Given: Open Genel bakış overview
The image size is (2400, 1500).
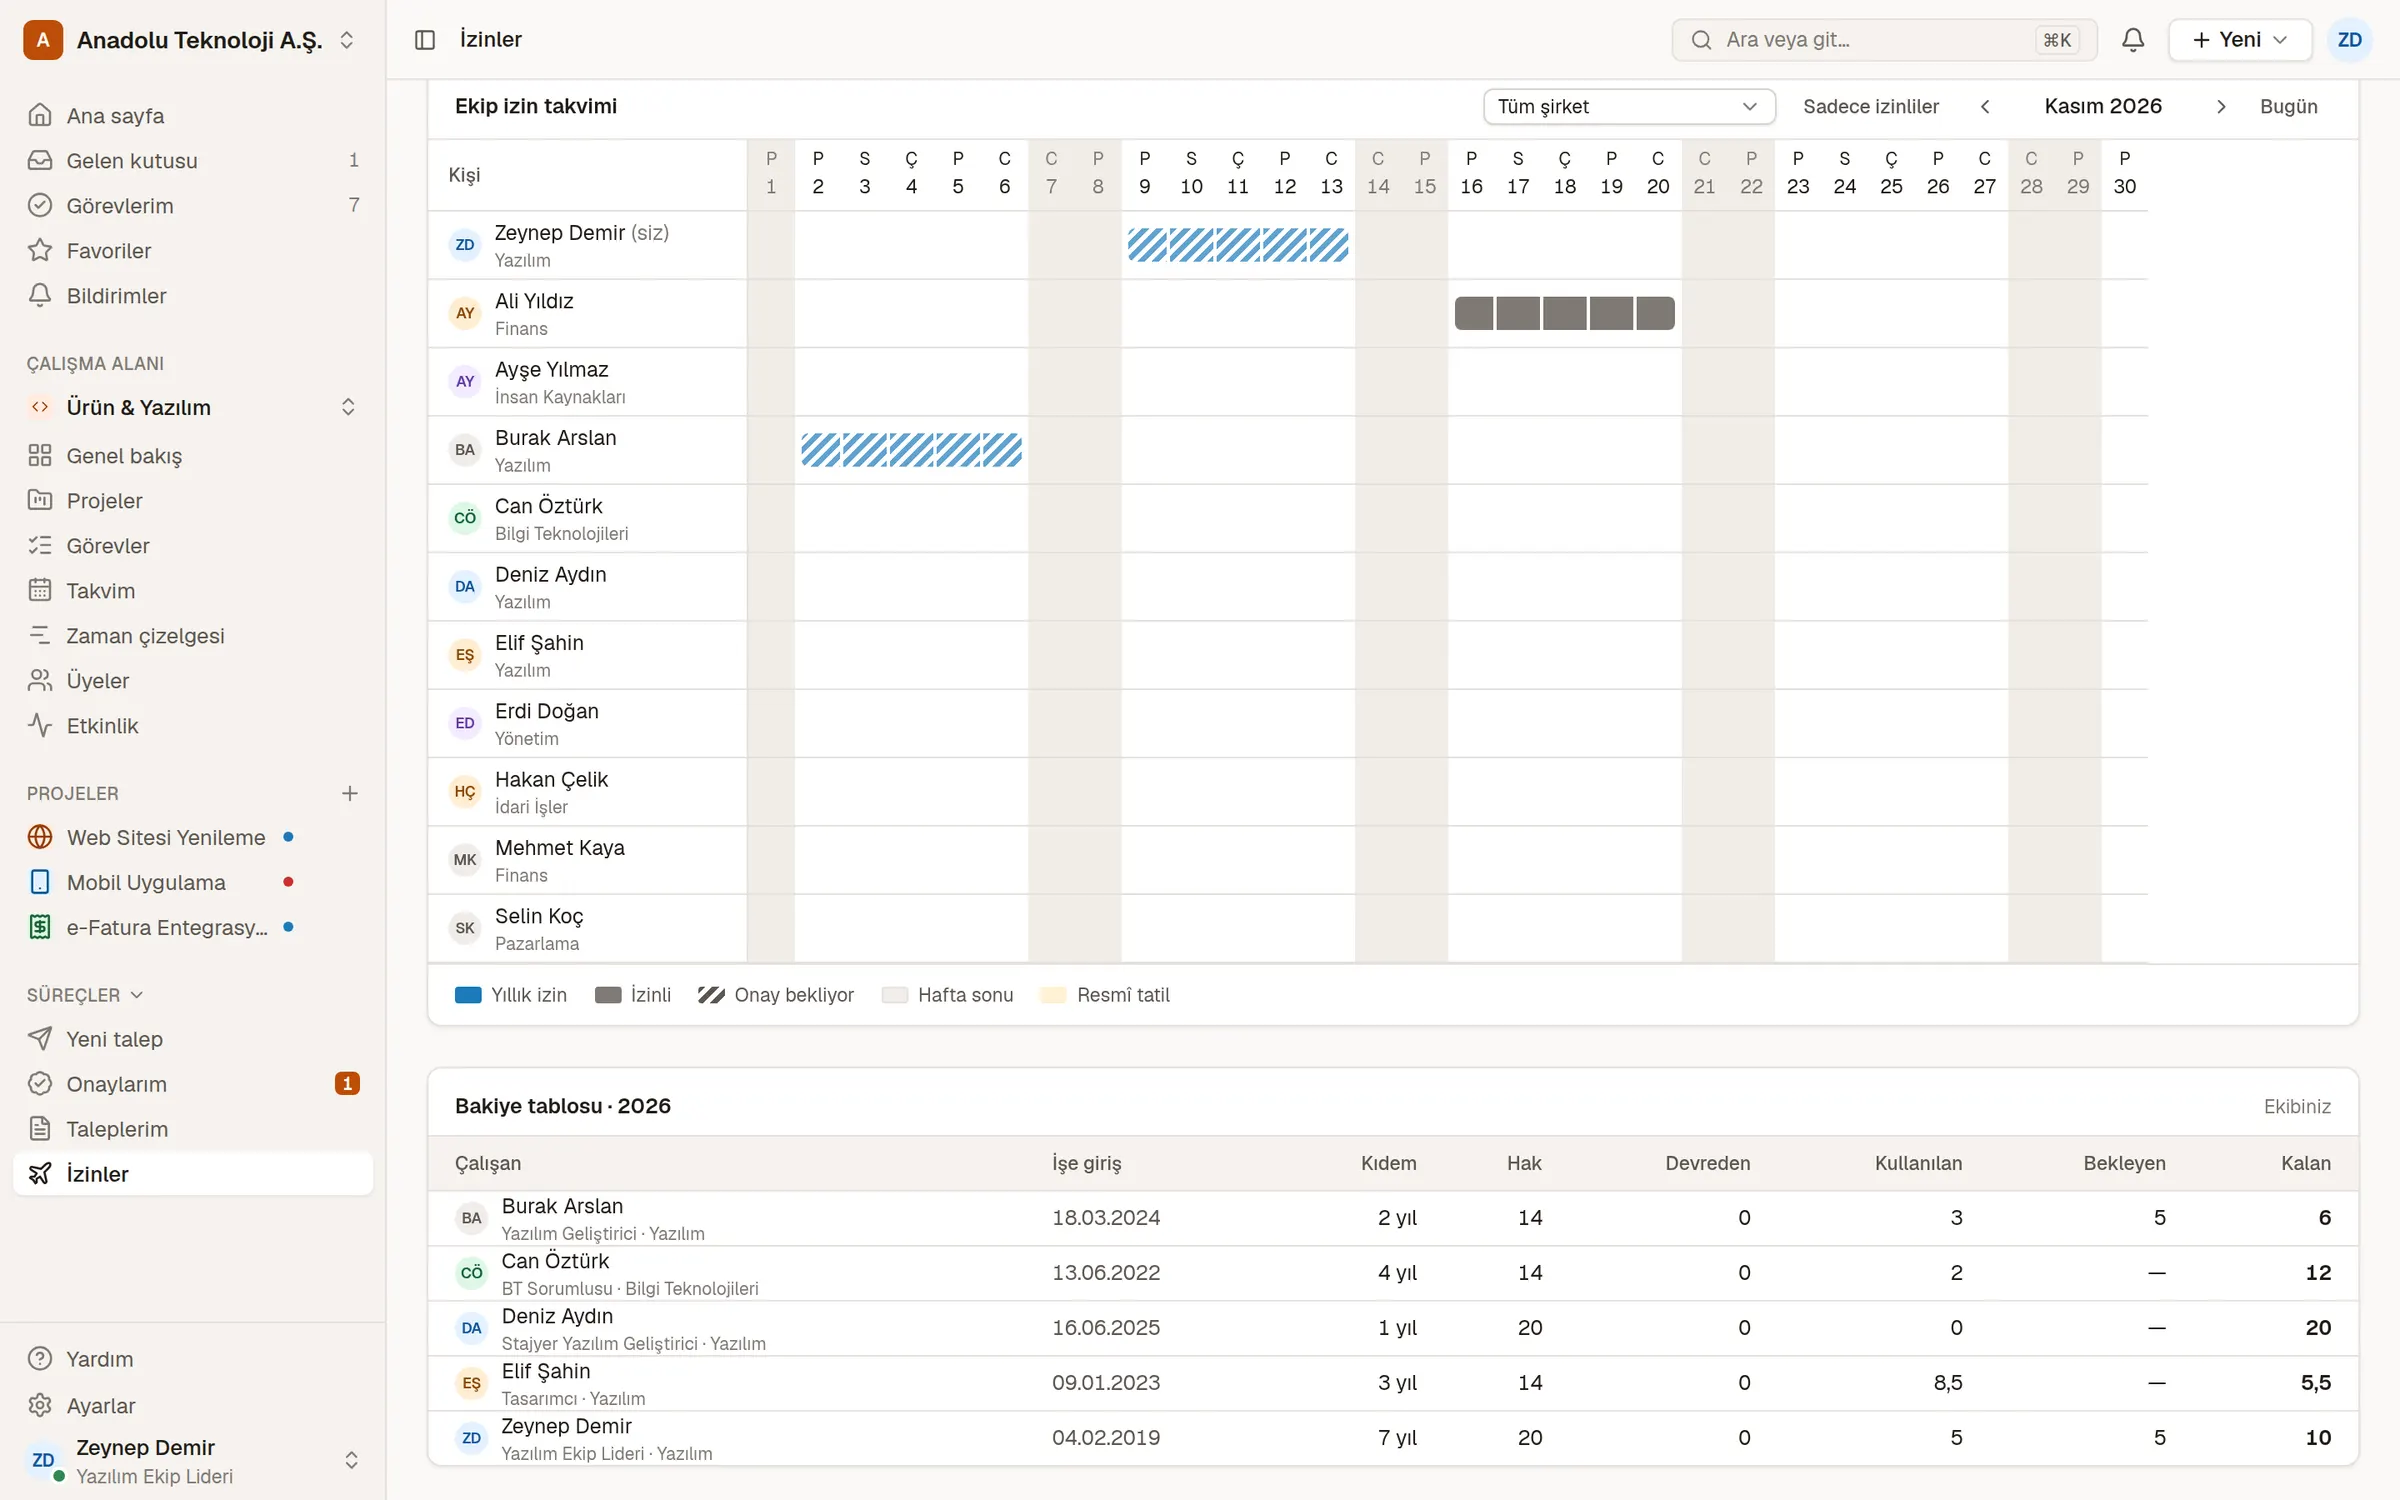Looking at the screenshot, I should click(193, 455).
